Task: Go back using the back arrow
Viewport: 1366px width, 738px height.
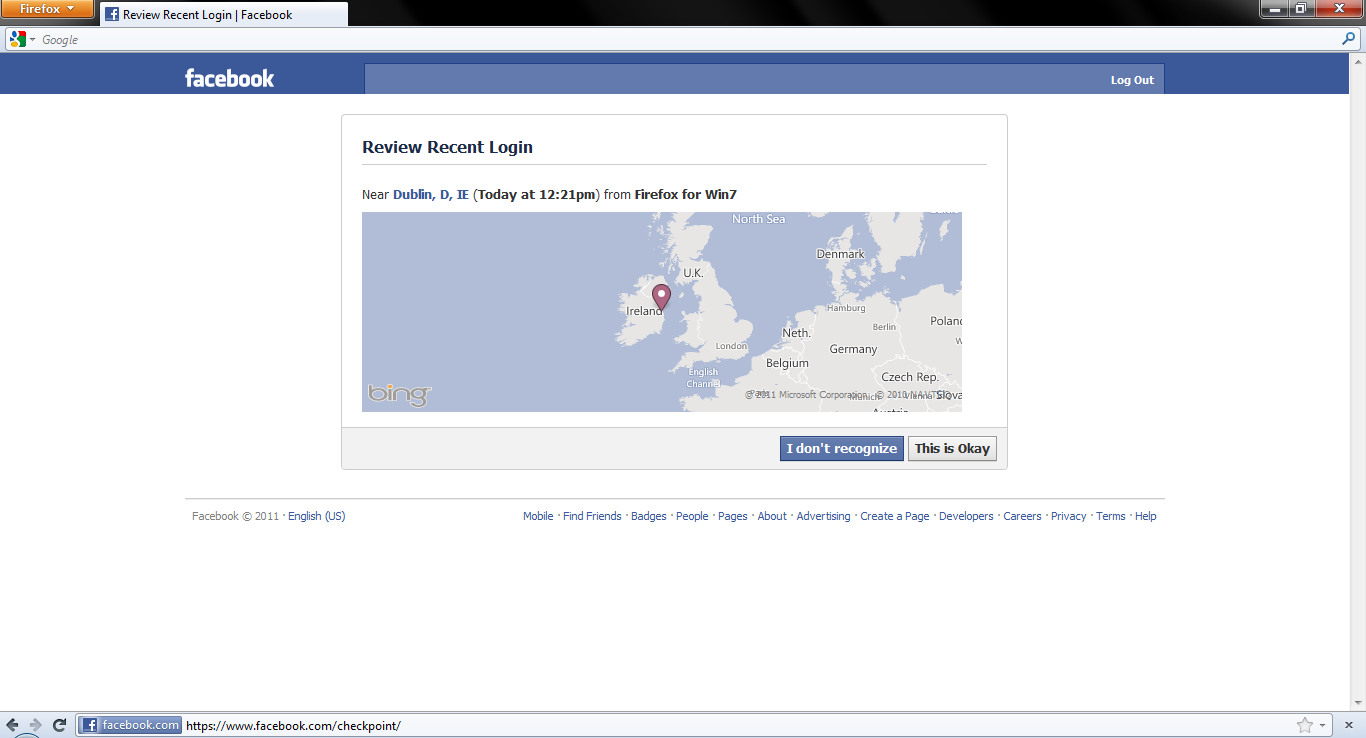Action: [x=12, y=725]
